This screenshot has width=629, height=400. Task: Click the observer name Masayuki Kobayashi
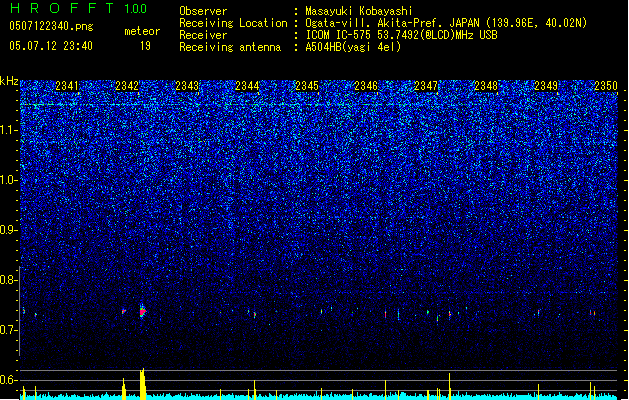point(359,11)
